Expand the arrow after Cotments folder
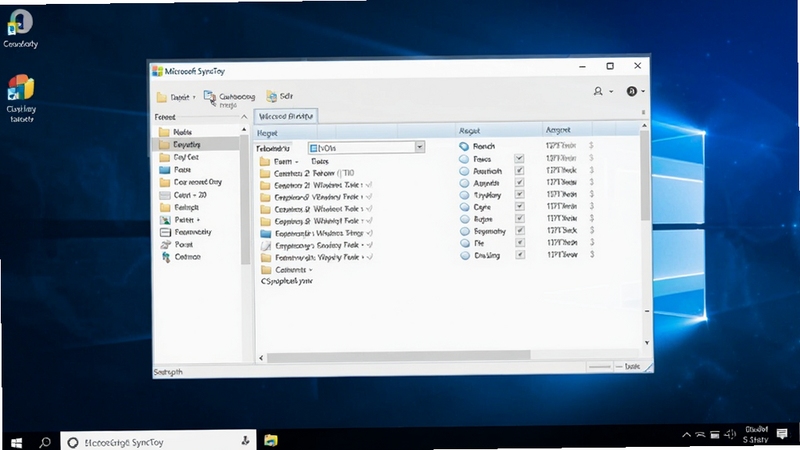Image resolution: width=800 pixels, height=450 pixels. (311, 270)
